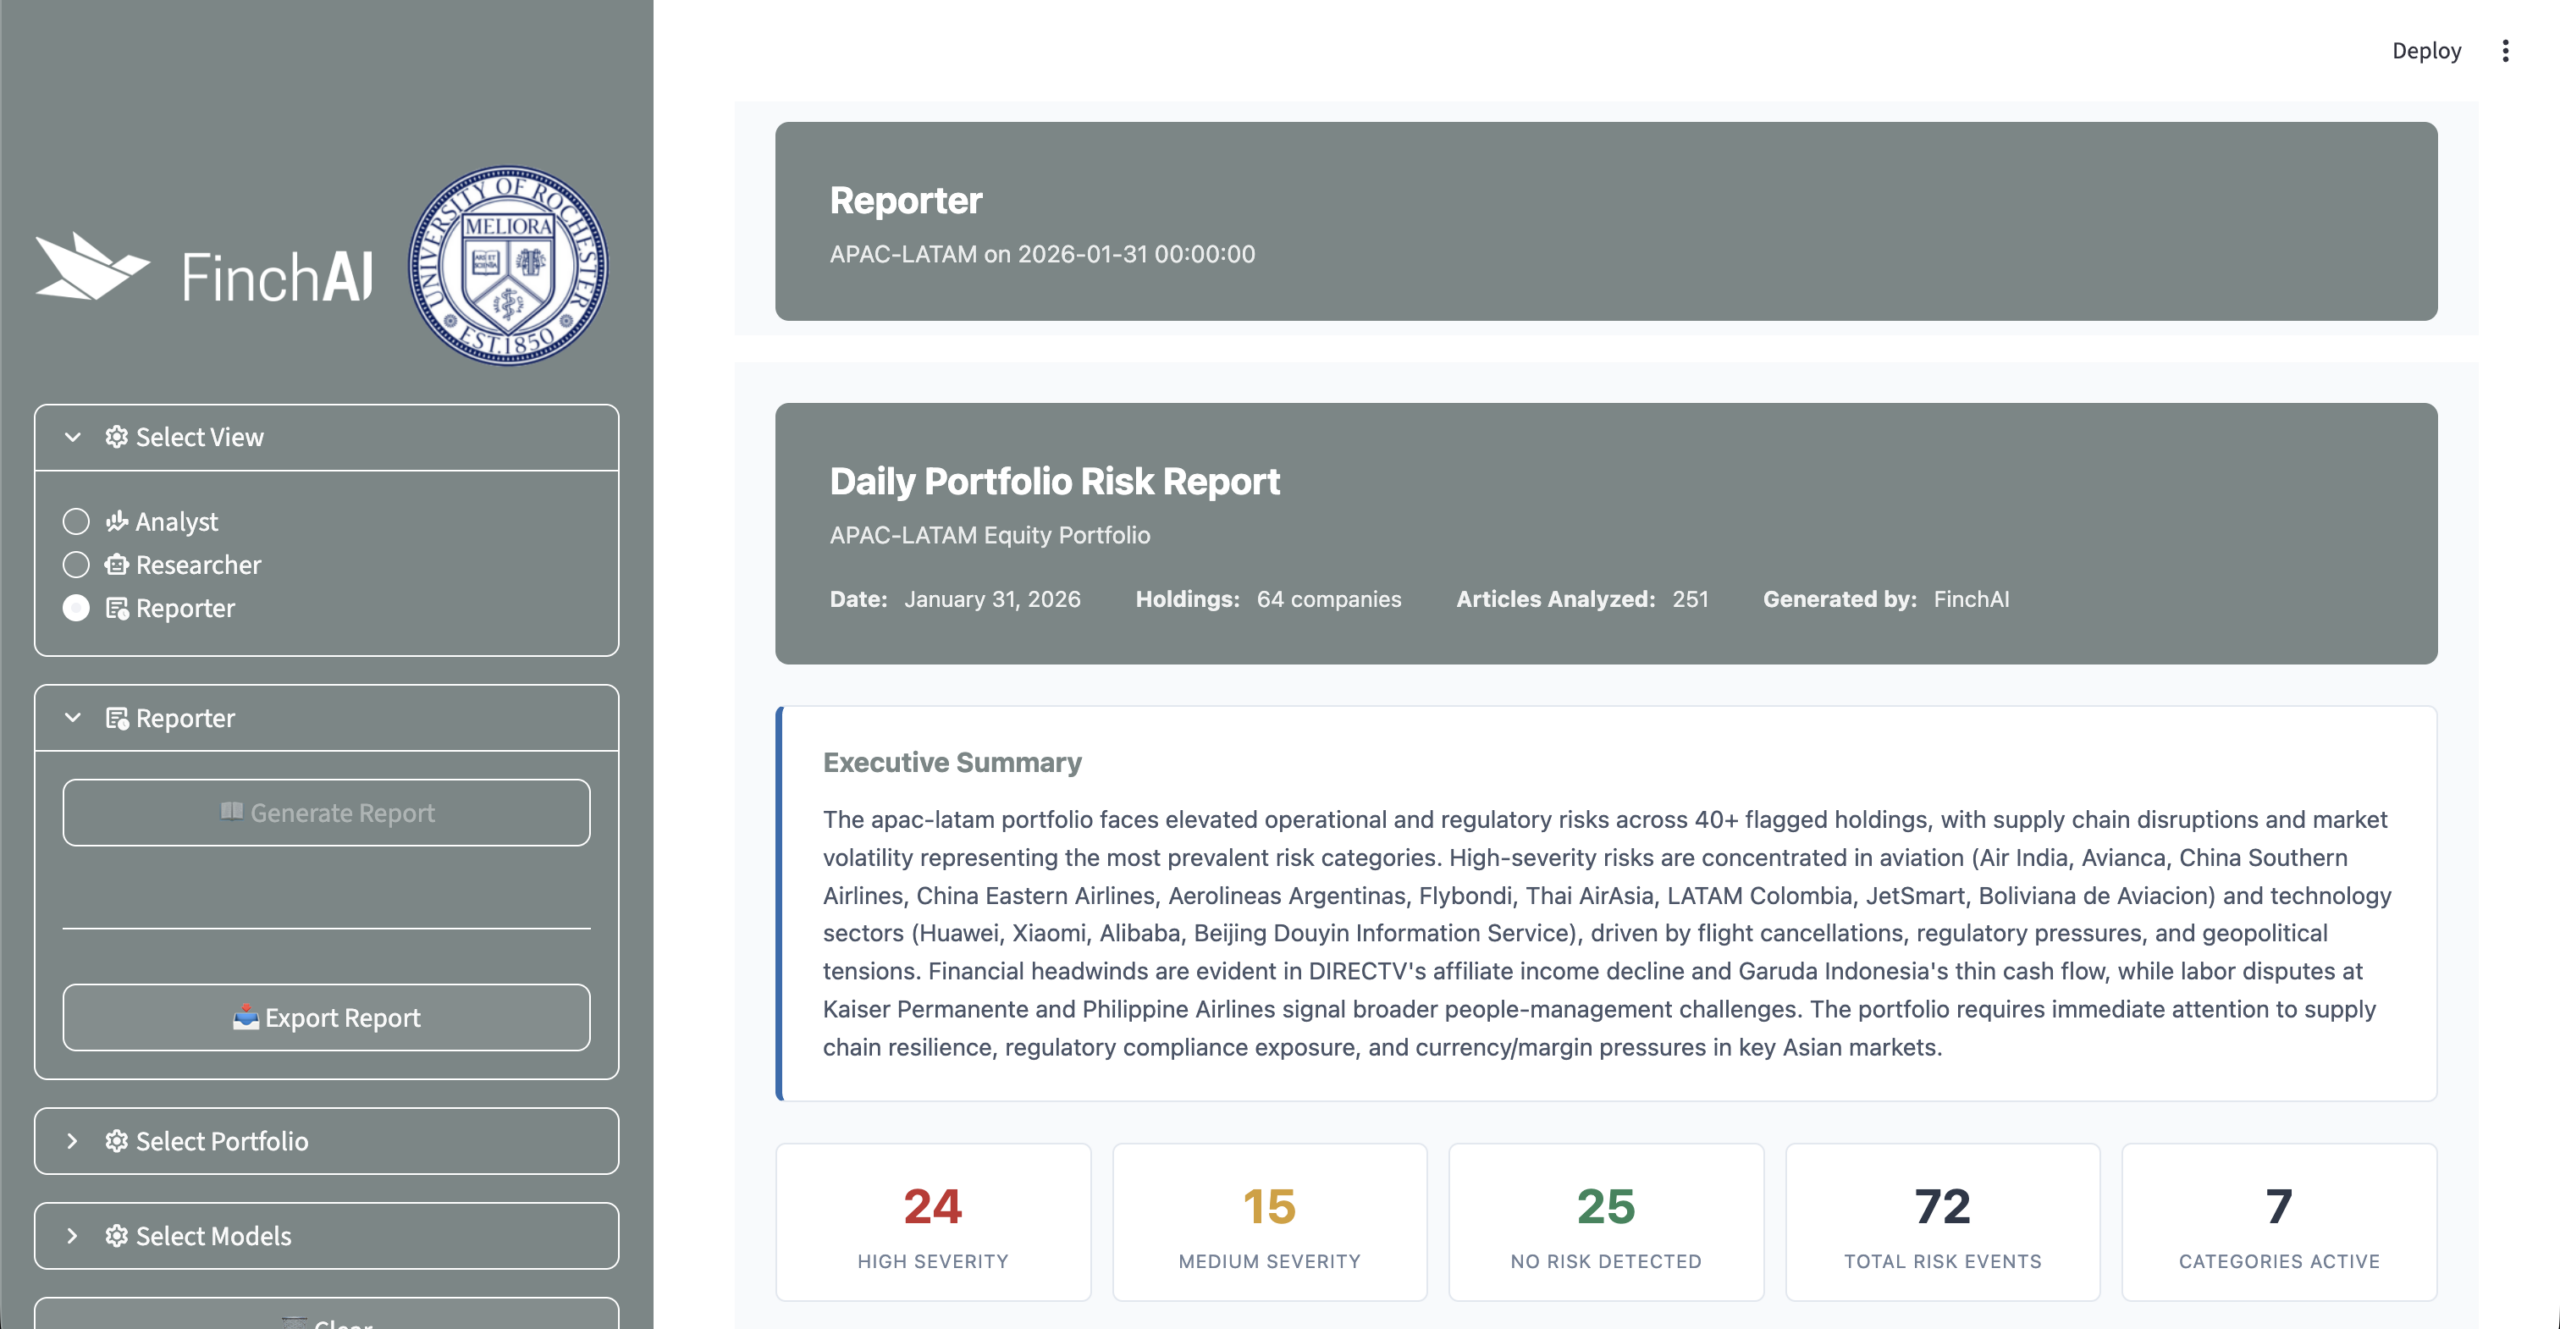Select the Reporter radio button
Image resolution: width=2560 pixels, height=1329 pixels.
pos(76,607)
